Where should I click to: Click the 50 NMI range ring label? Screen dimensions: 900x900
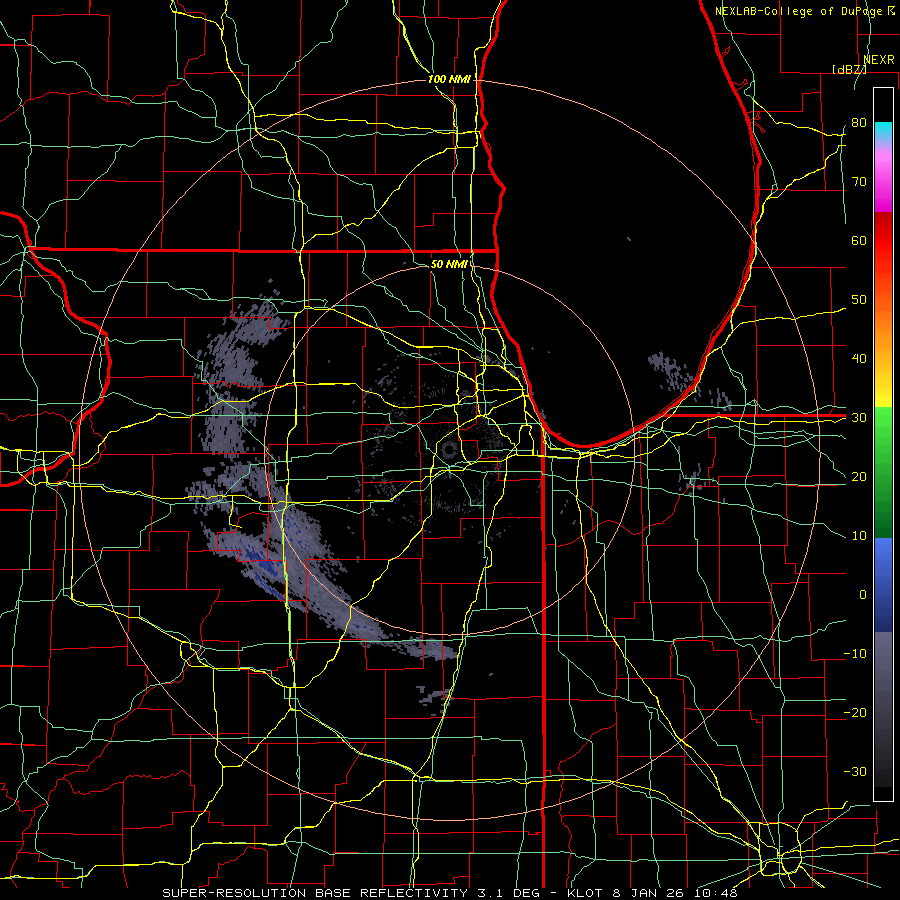449,264
